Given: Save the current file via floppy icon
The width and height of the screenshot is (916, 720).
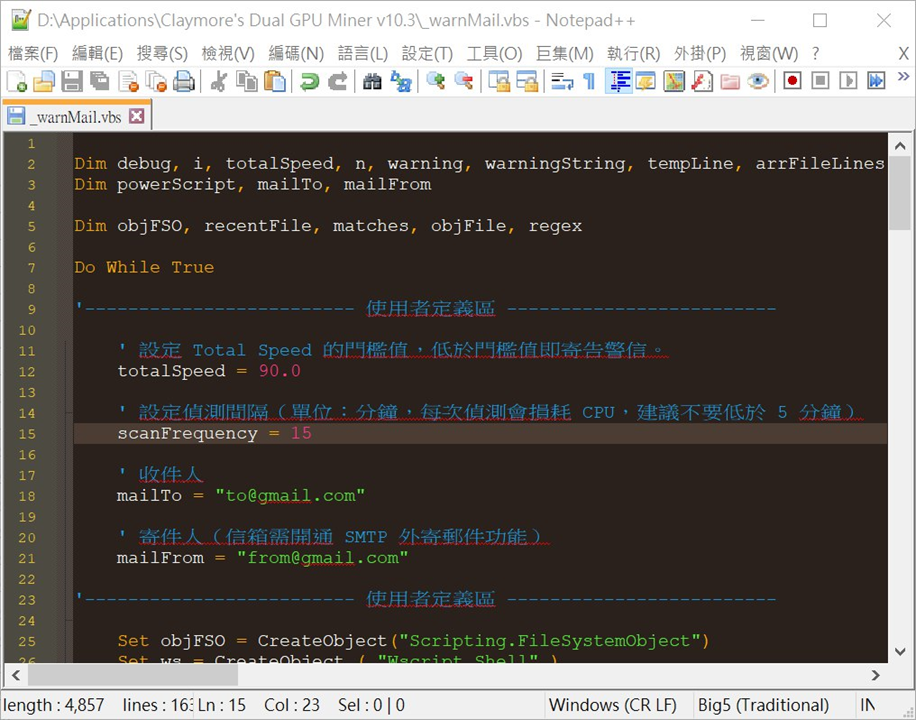Looking at the screenshot, I should pos(72,81).
